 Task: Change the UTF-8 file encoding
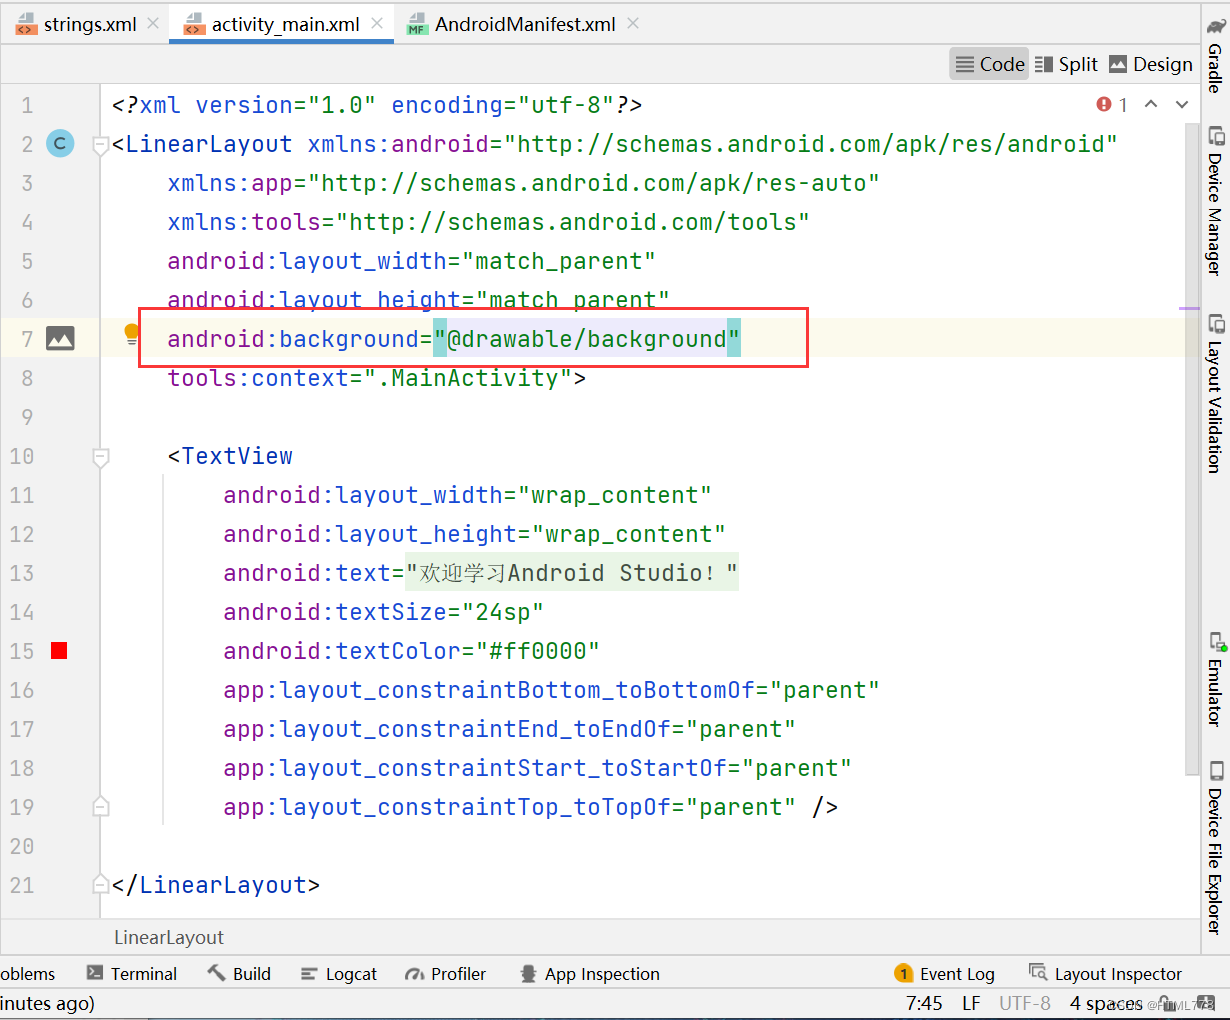[1025, 1003]
